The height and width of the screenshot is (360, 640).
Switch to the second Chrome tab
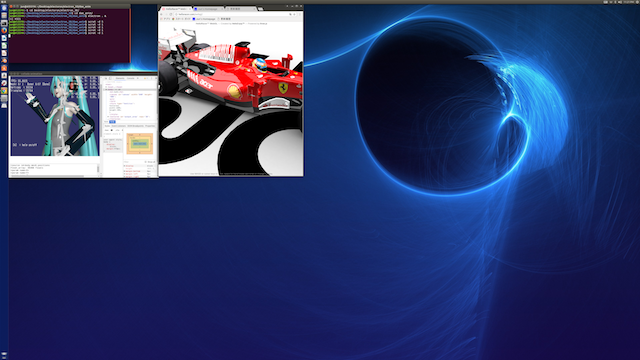pyautogui.click(x=209, y=9)
